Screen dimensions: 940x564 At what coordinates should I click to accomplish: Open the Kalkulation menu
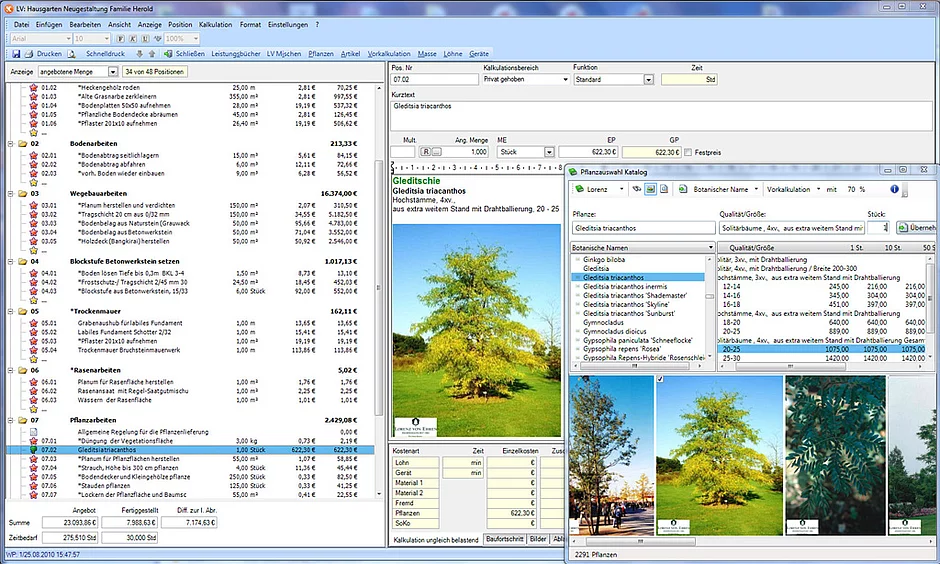click(214, 23)
